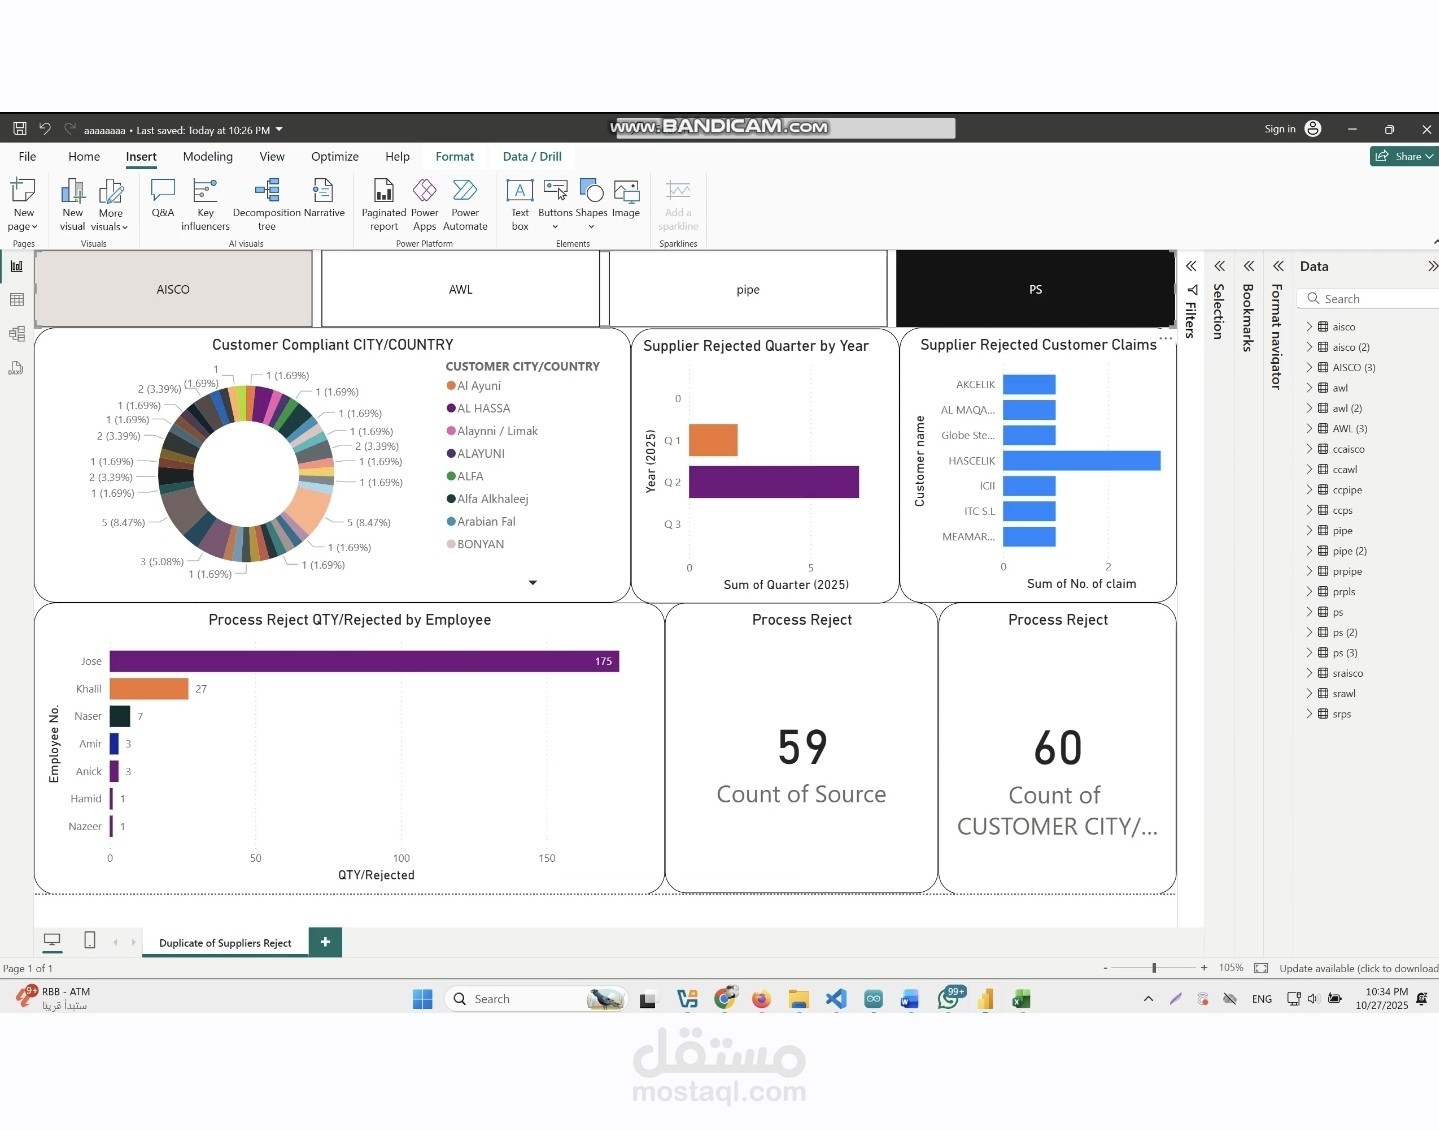Click the purple Q 2 bar
This screenshot has width=1439, height=1130.
coord(774,482)
